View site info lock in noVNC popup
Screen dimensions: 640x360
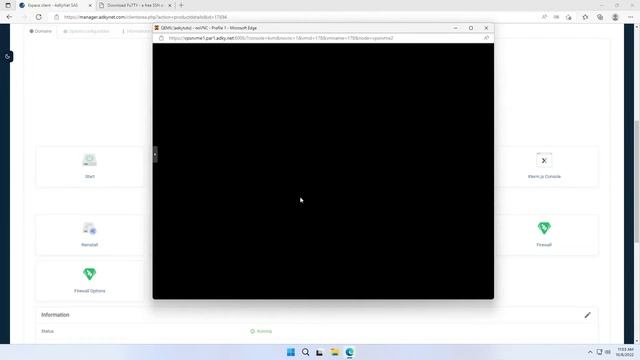[x=161, y=38]
